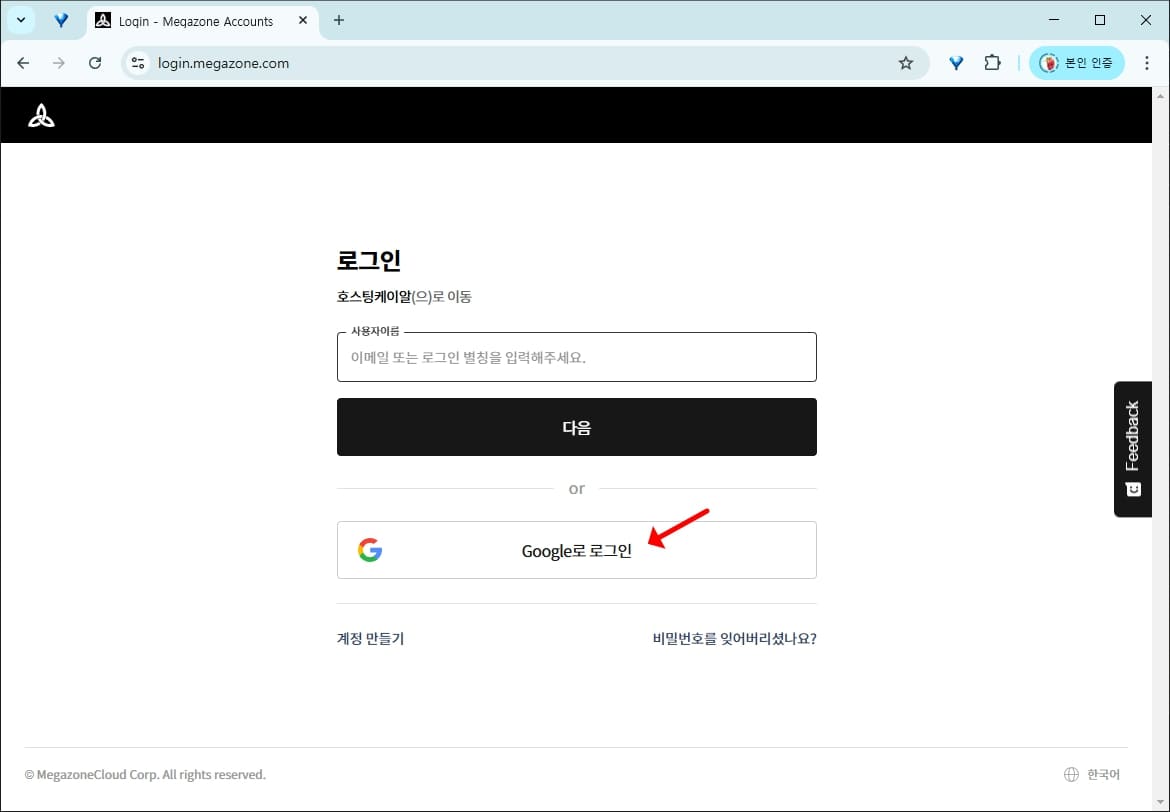Sign in with the Google로 로그인 button
This screenshot has width=1170, height=812.
[576, 551]
